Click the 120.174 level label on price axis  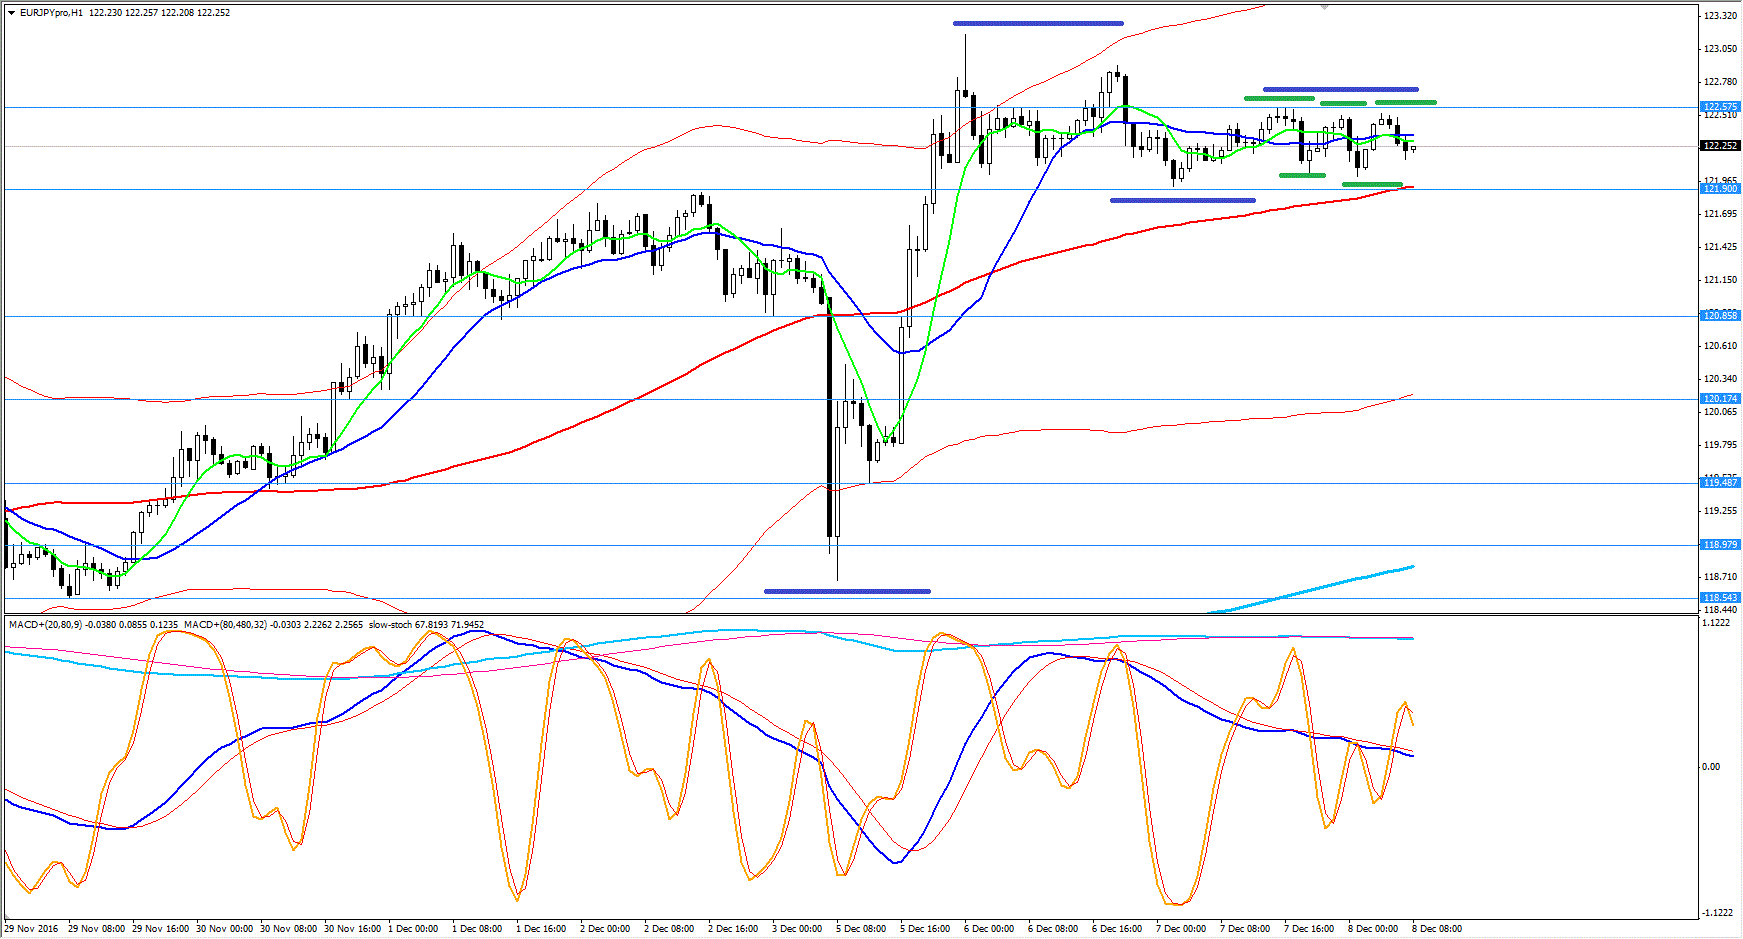[1720, 399]
